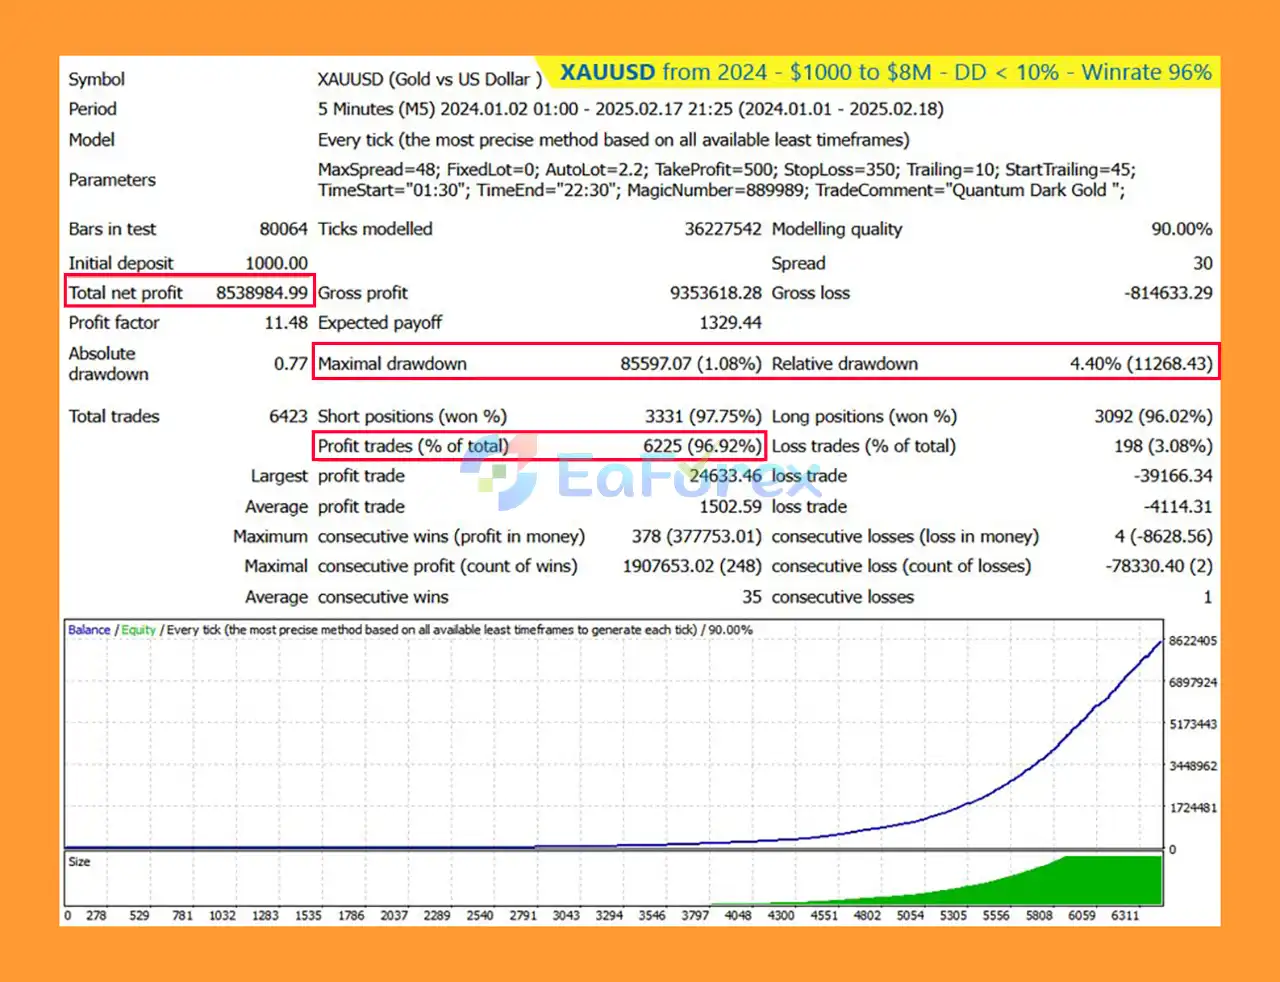Click the x-axis tick labeled 3294

(x=609, y=915)
